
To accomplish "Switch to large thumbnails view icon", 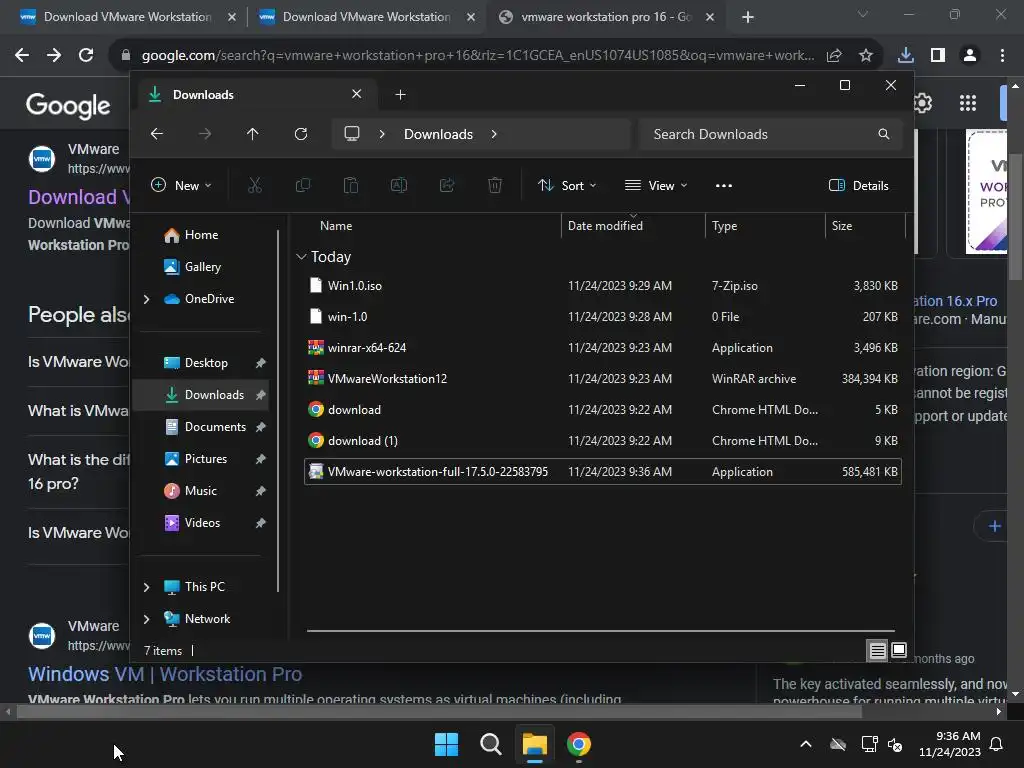I will [x=899, y=650].
